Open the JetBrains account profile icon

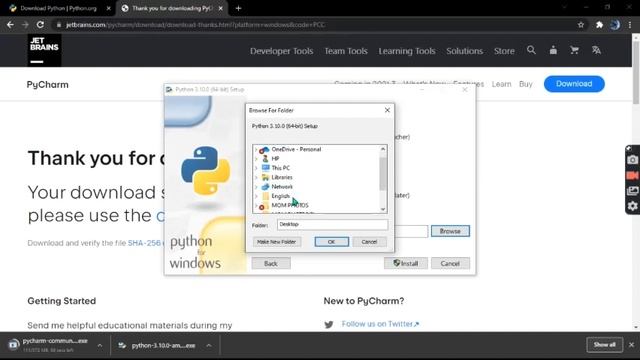click(x=553, y=50)
